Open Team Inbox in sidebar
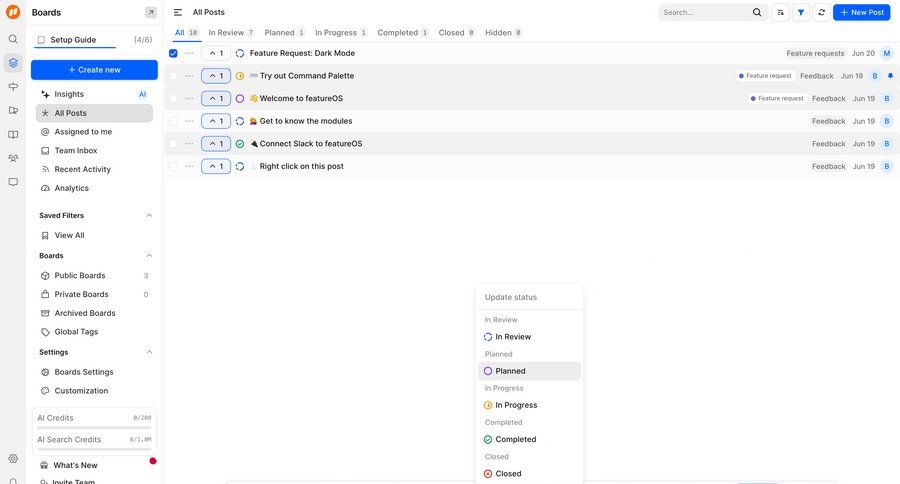Image resolution: width=900 pixels, height=484 pixels. click(x=94, y=150)
